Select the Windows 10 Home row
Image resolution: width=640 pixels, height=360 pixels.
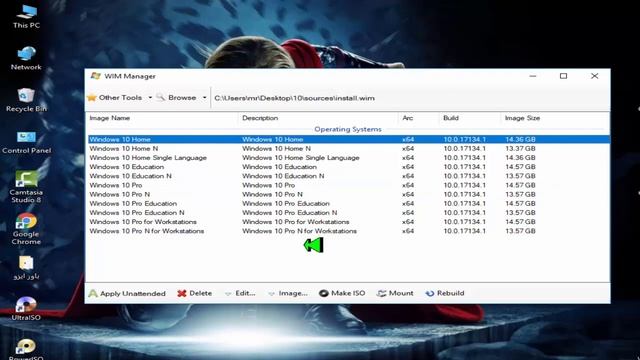tap(349, 139)
